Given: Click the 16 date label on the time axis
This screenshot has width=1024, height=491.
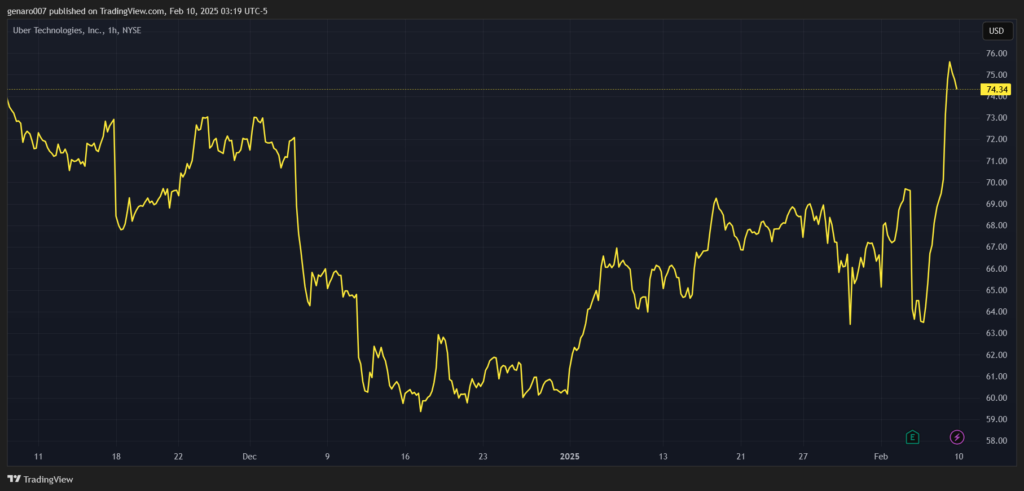Looking at the screenshot, I should pyautogui.click(x=405, y=456).
